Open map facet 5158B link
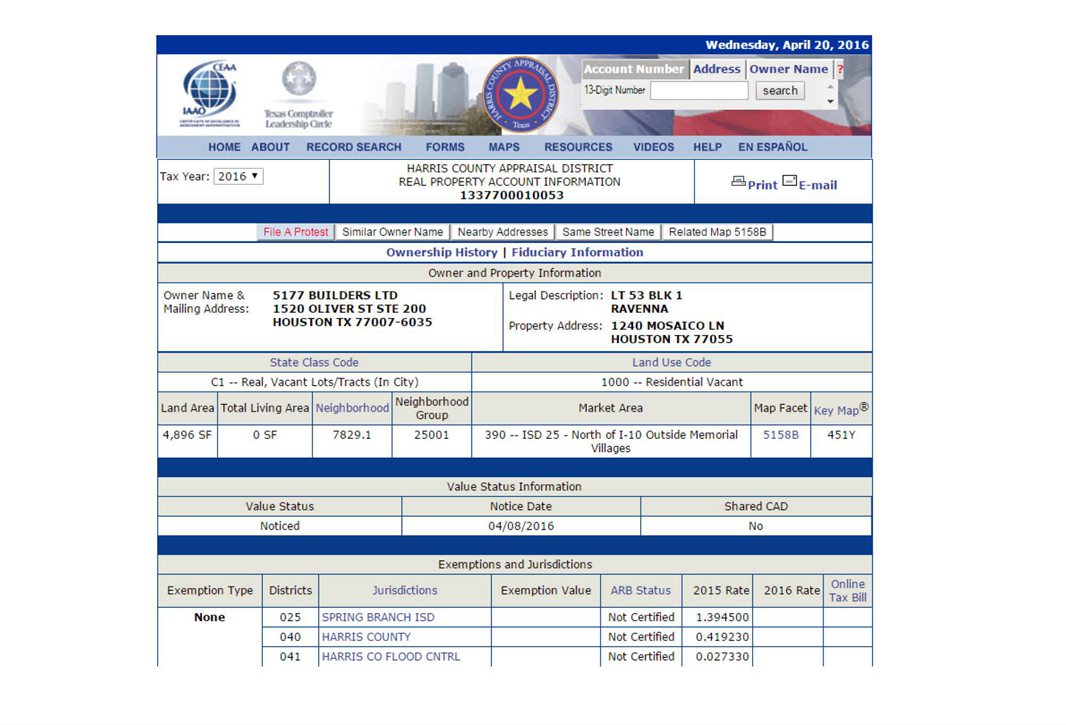This screenshot has height=725, width=1066. tap(780, 435)
